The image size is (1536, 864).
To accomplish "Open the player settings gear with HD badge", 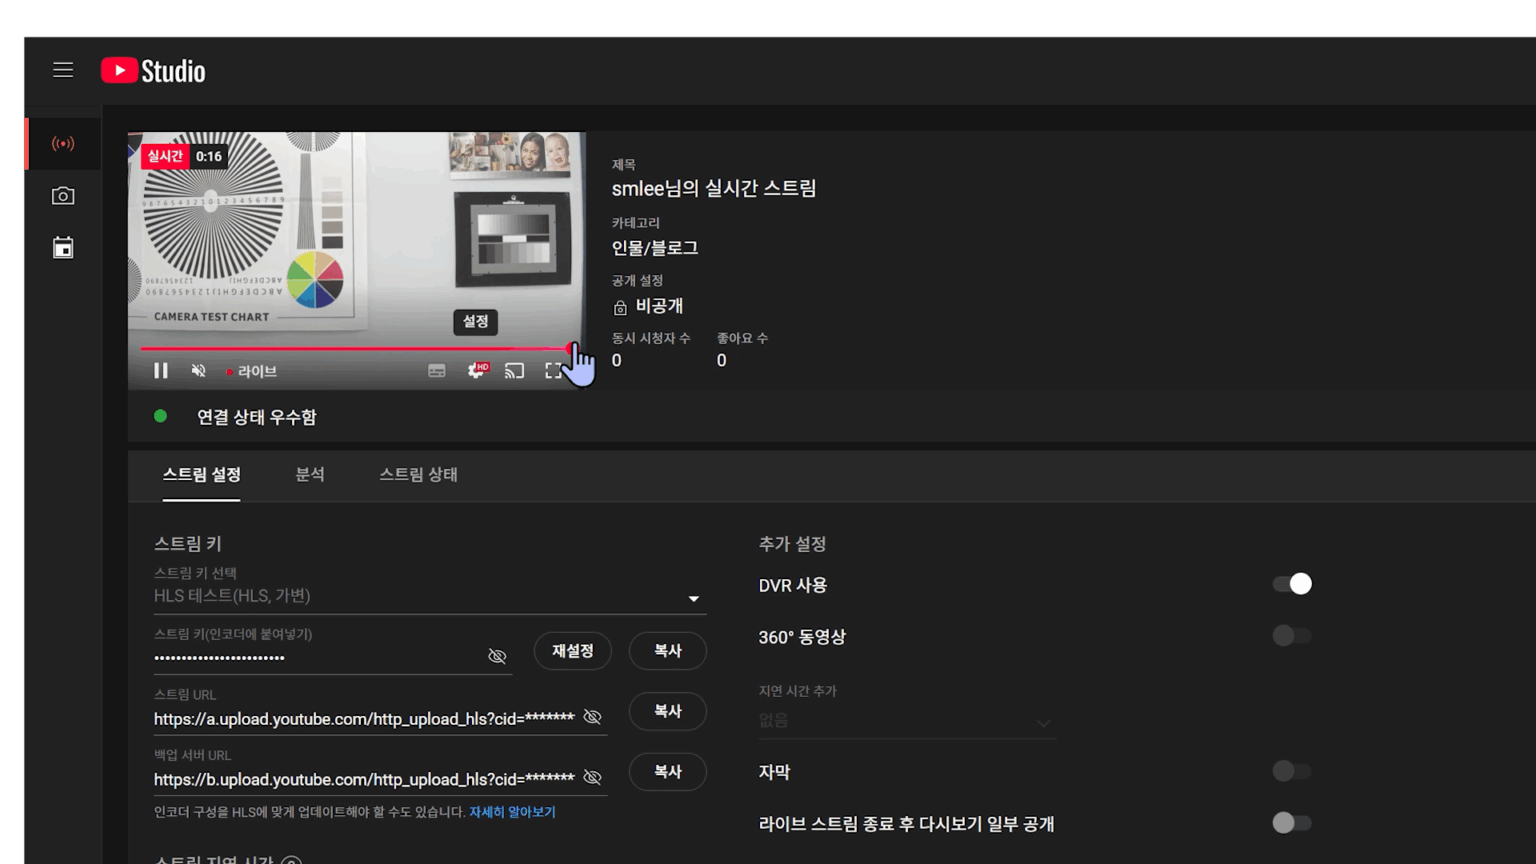I will 475,370.
